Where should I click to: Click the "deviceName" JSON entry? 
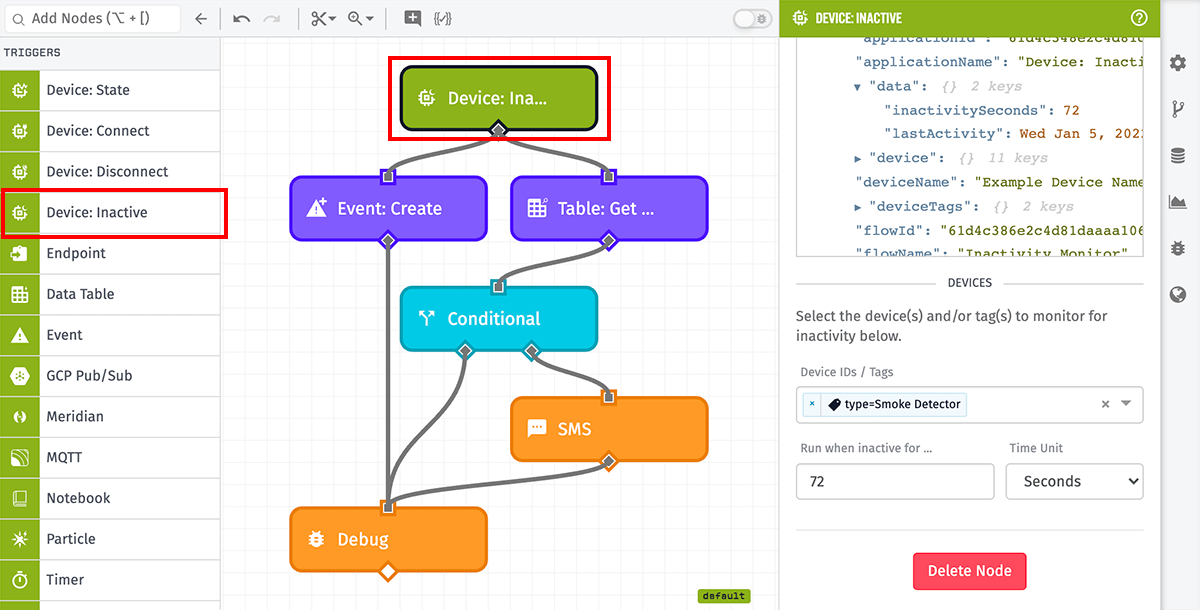[998, 182]
